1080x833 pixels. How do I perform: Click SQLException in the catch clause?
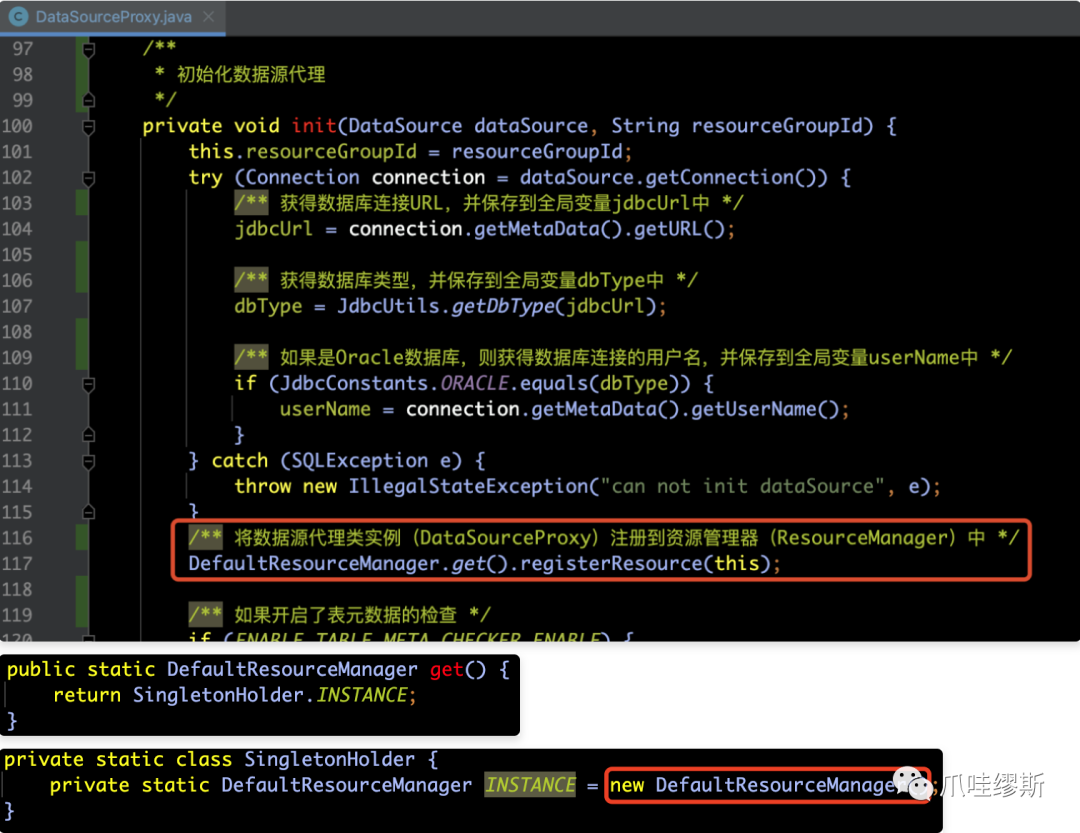click(360, 461)
